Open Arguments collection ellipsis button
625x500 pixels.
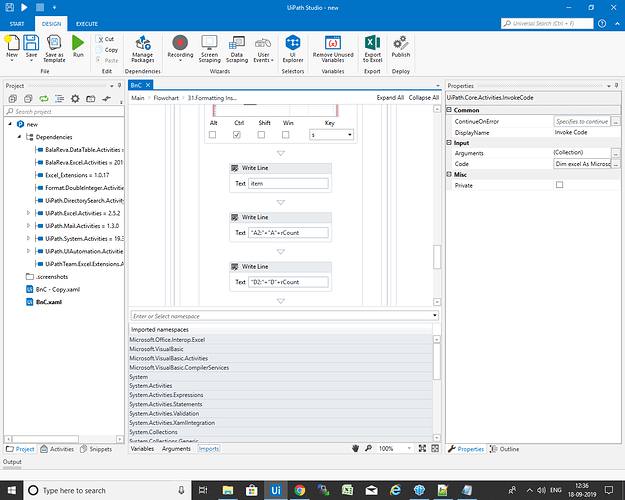[x=615, y=153]
